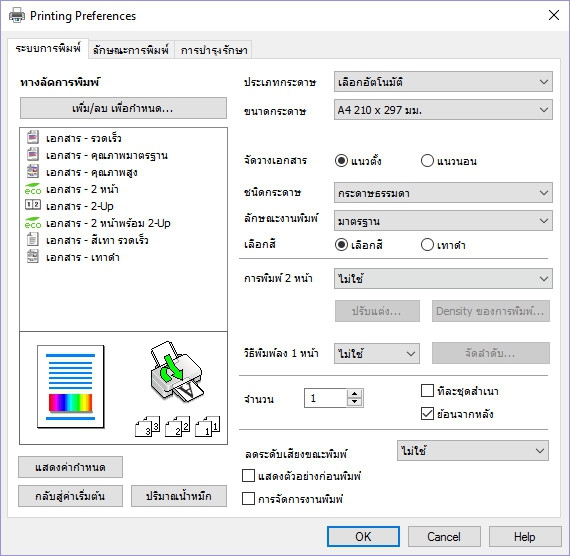Click icon beside เอกสาร - สีเทา รวดเร็ว
Image resolution: width=570 pixels, height=556 pixels.
point(33,240)
